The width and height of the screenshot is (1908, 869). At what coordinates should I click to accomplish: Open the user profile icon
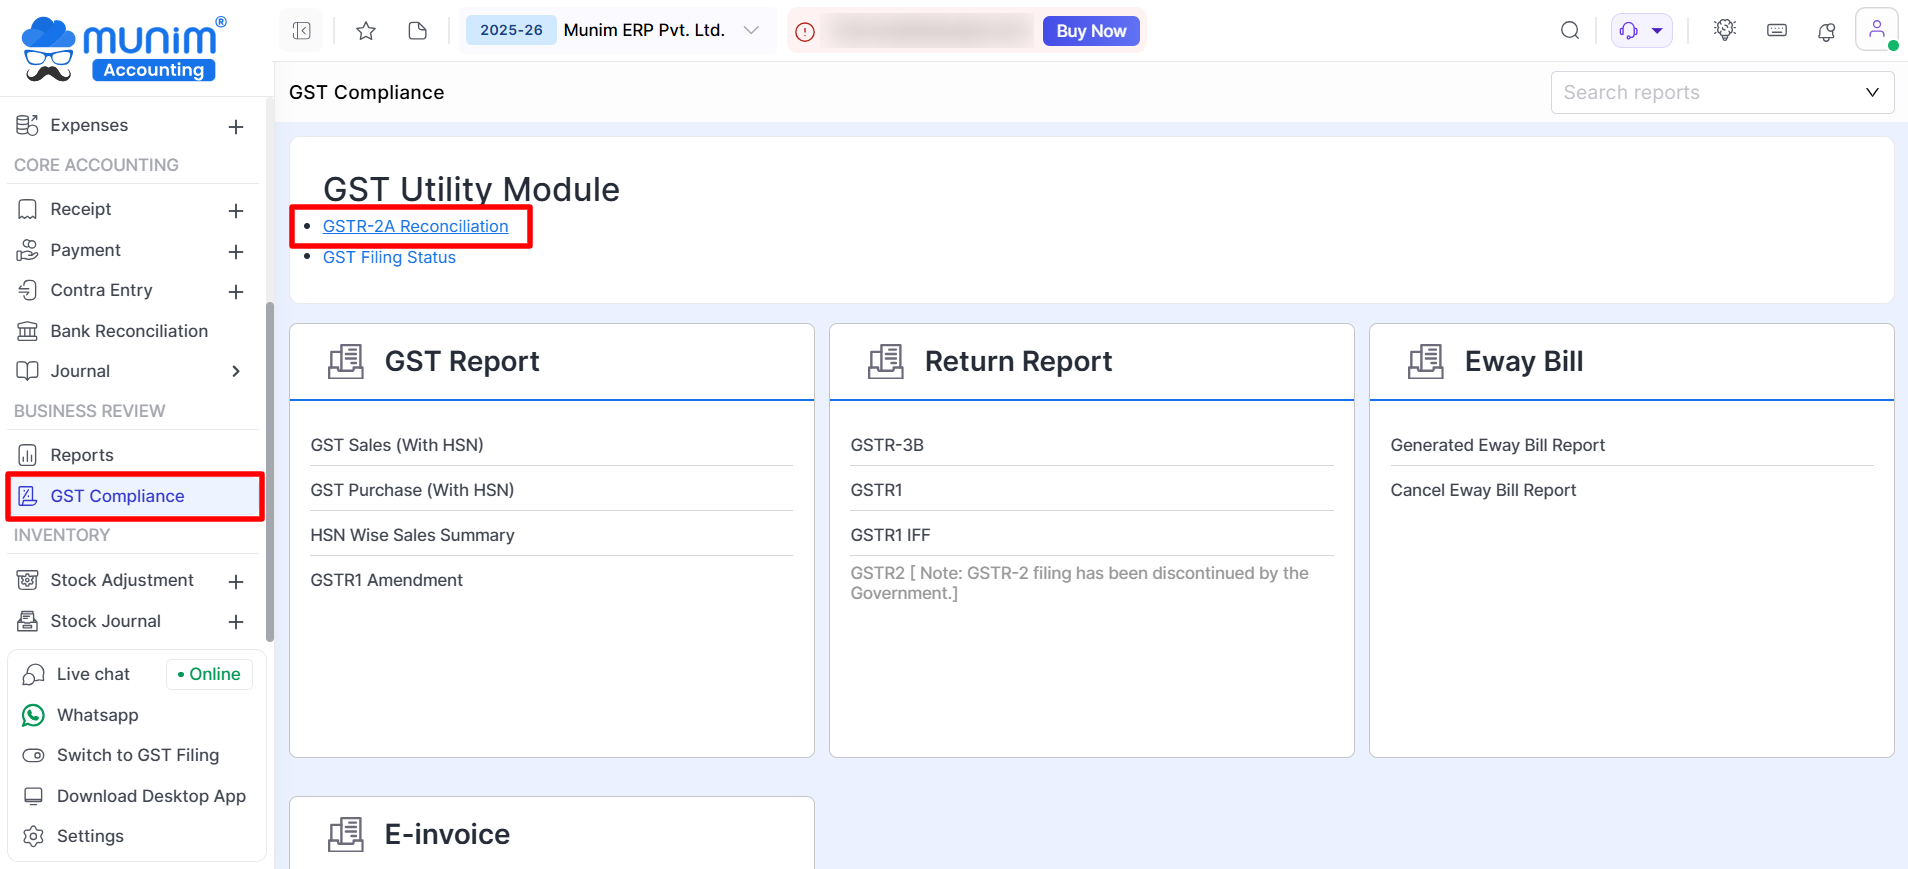point(1876,29)
